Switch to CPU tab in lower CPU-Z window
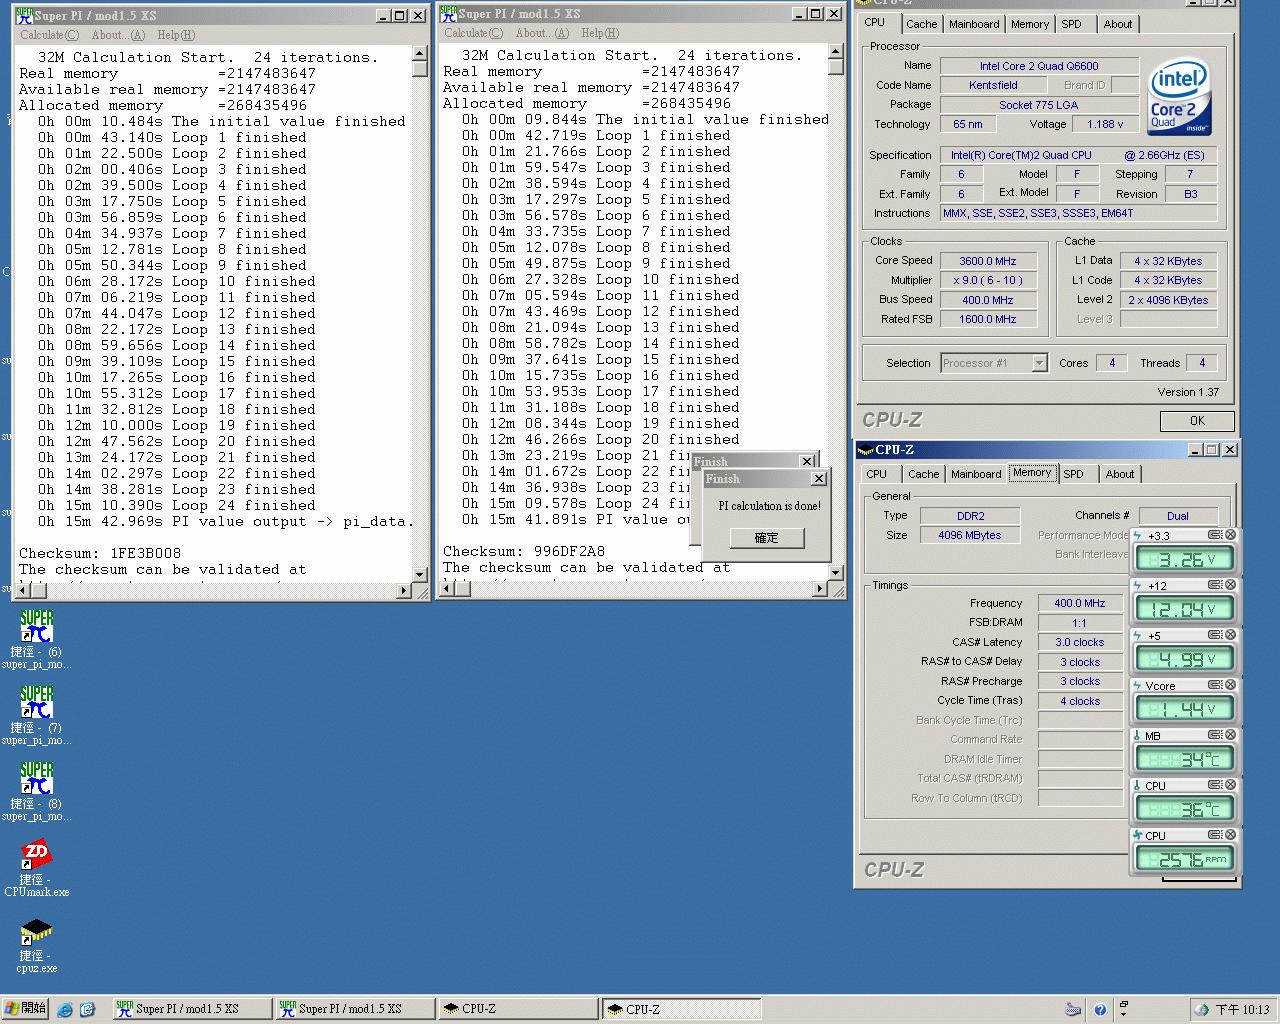Viewport: 1280px width, 1024px height. click(x=877, y=474)
